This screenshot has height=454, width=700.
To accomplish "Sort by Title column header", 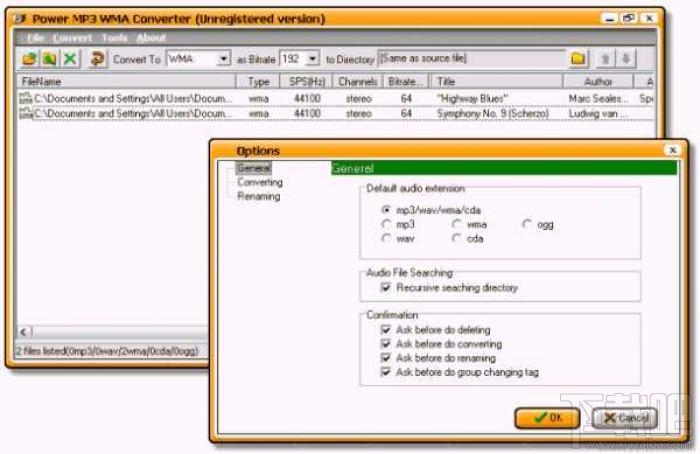I will click(x=496, y=81).
